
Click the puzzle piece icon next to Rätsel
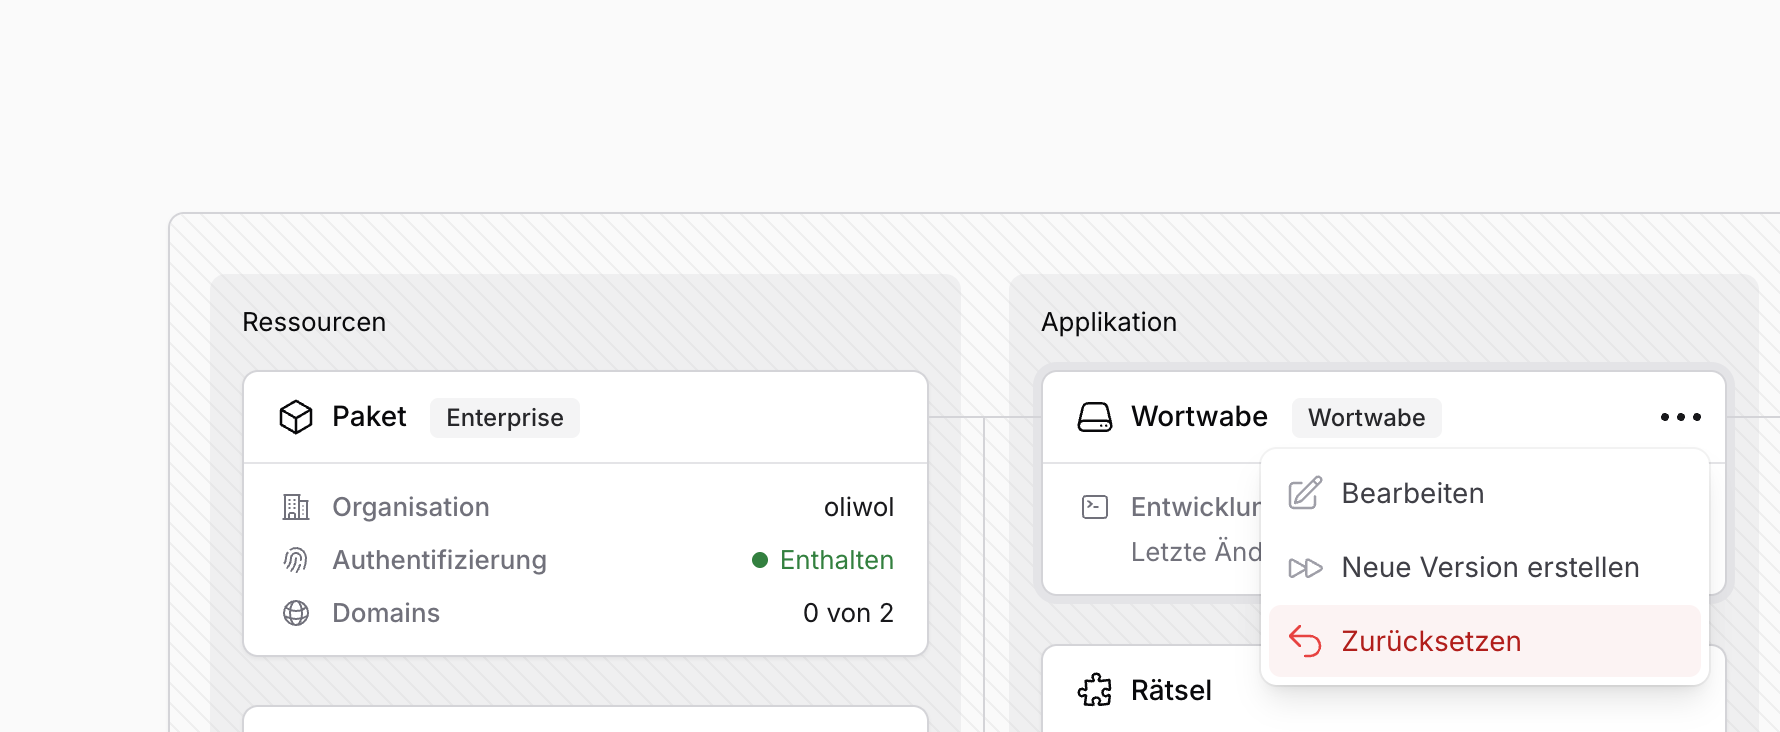pos(1096,690)
